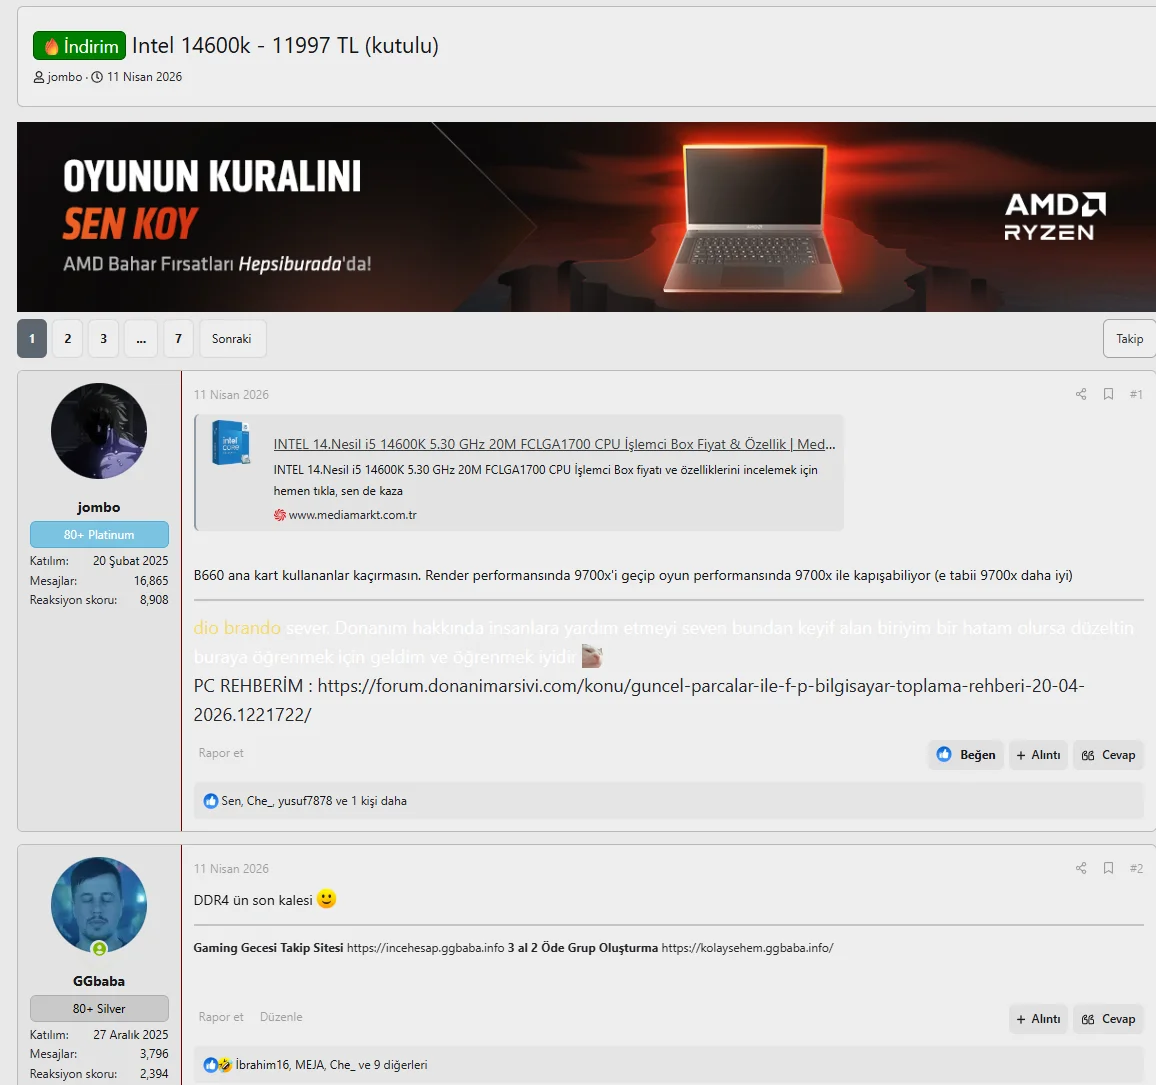This screenshot has height=1085, width=1156.
Task: Open post number #1 permalink
Action: [x=1136, y=394]
